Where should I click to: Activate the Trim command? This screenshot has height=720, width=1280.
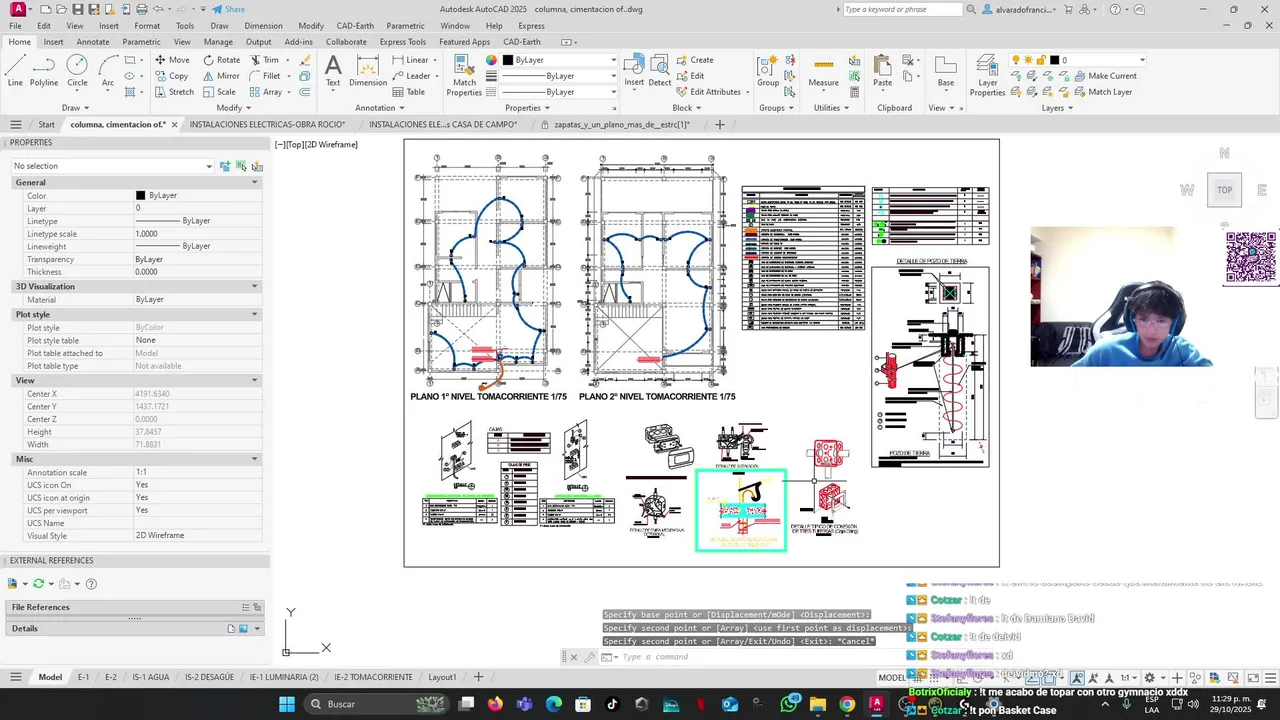(264, 60)
